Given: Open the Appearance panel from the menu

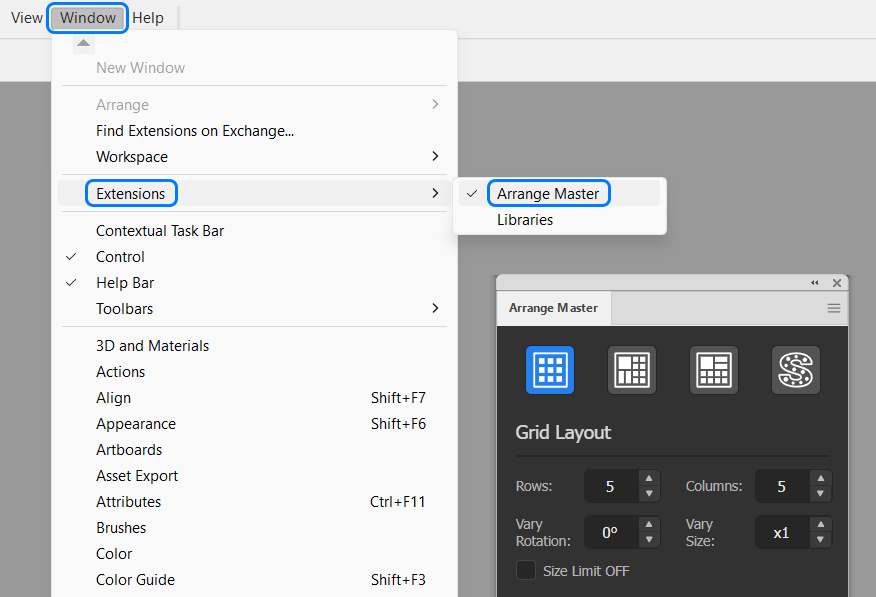Looking at the screenshot, I should [x=254, y=424].
